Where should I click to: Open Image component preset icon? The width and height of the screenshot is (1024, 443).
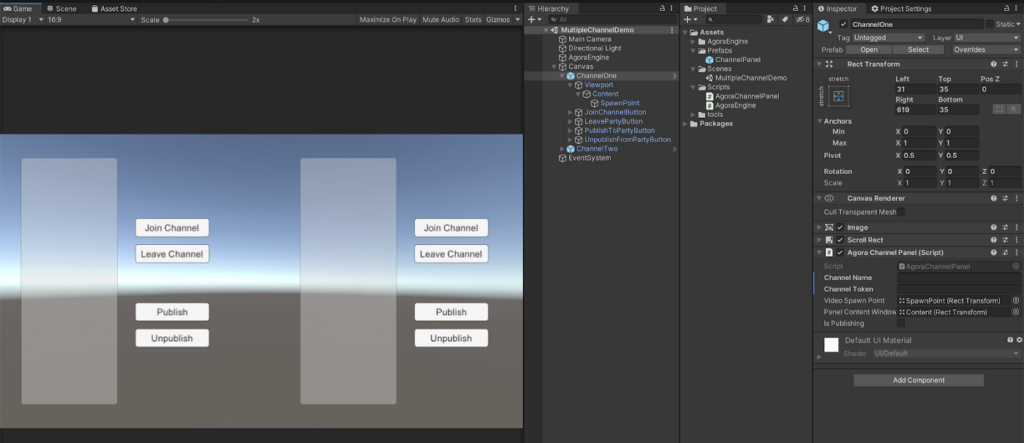click(x=1005, y=227)
